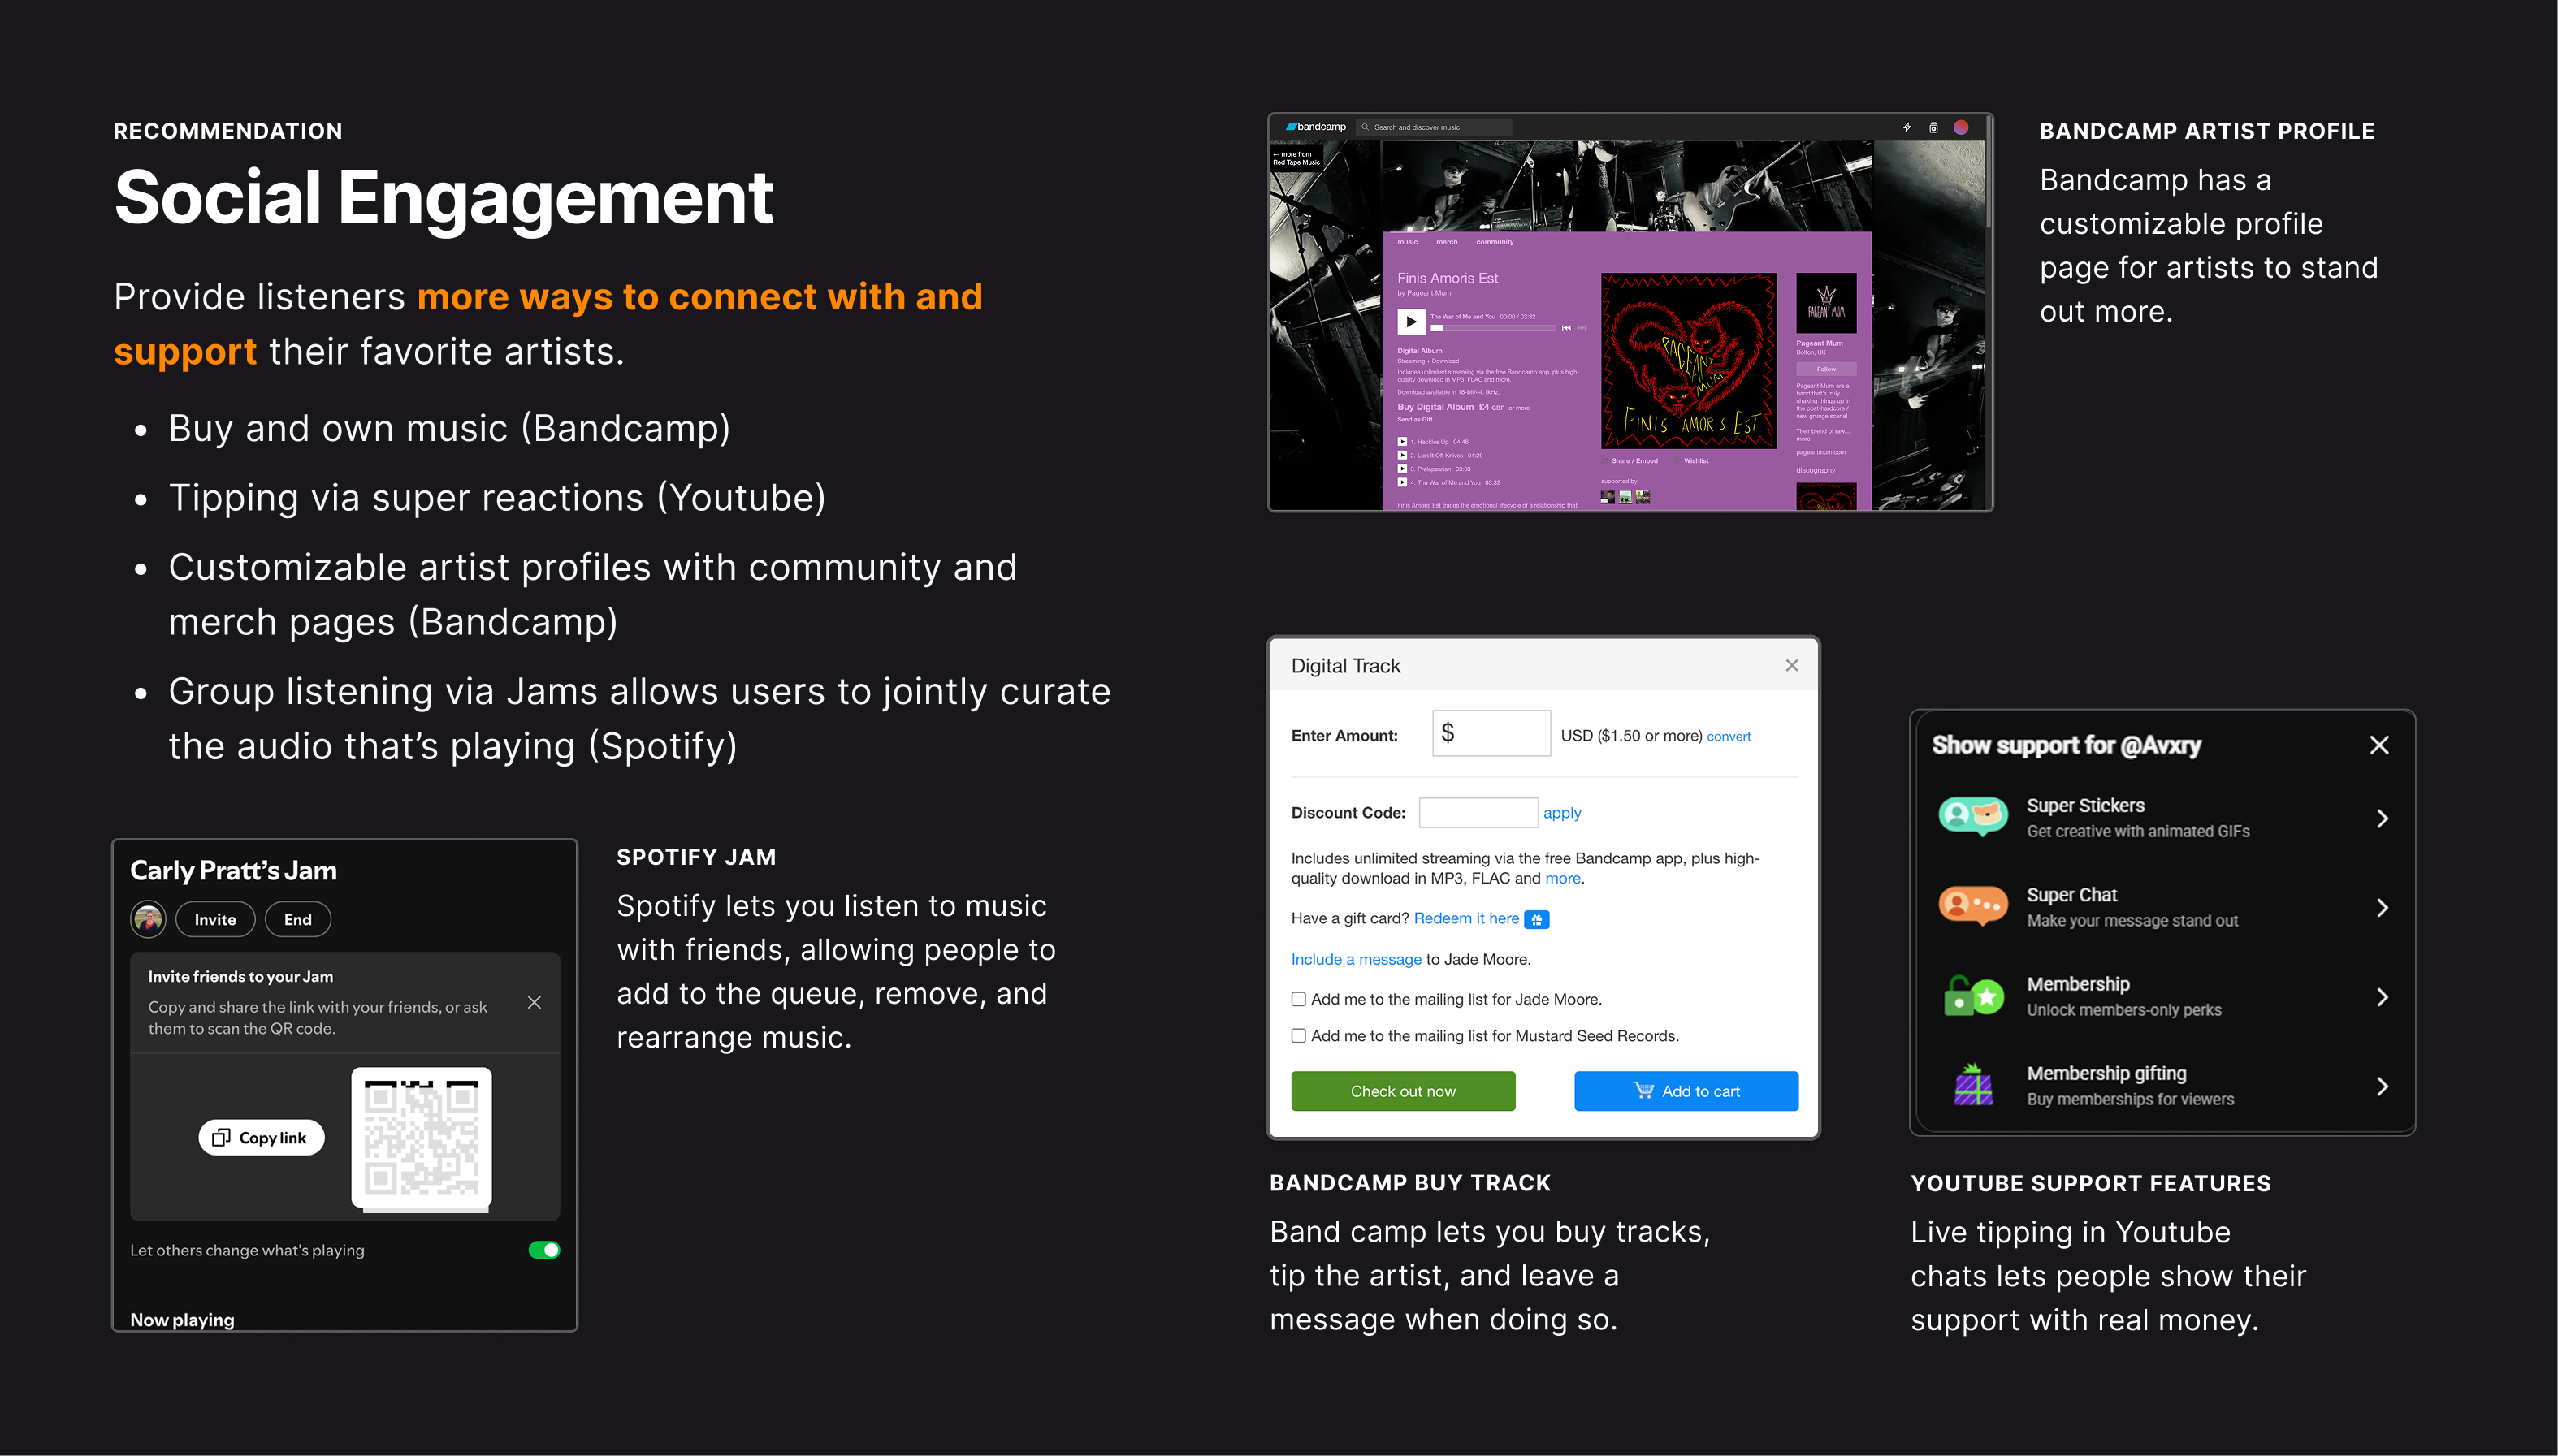The width and height of the screenshot is (2558, 1456).
Task: Dismiss the Invite friends to your Jam banner
Action: 534,1002
